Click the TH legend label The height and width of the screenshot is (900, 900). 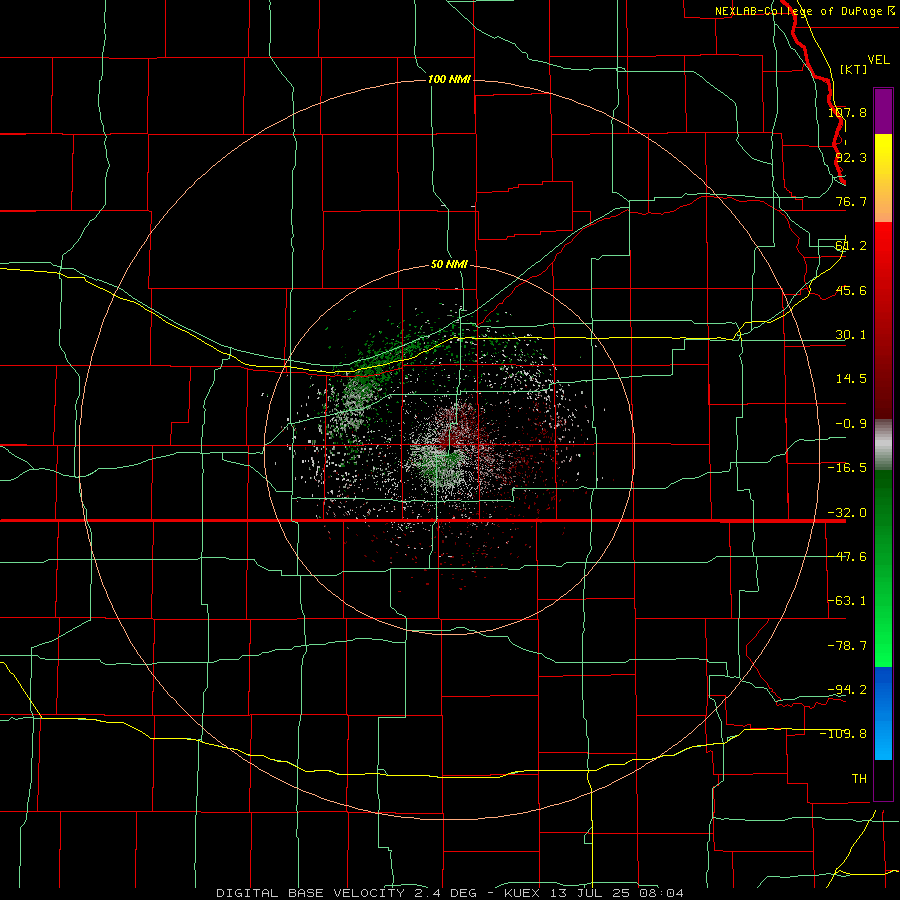[x=859, y=779]
